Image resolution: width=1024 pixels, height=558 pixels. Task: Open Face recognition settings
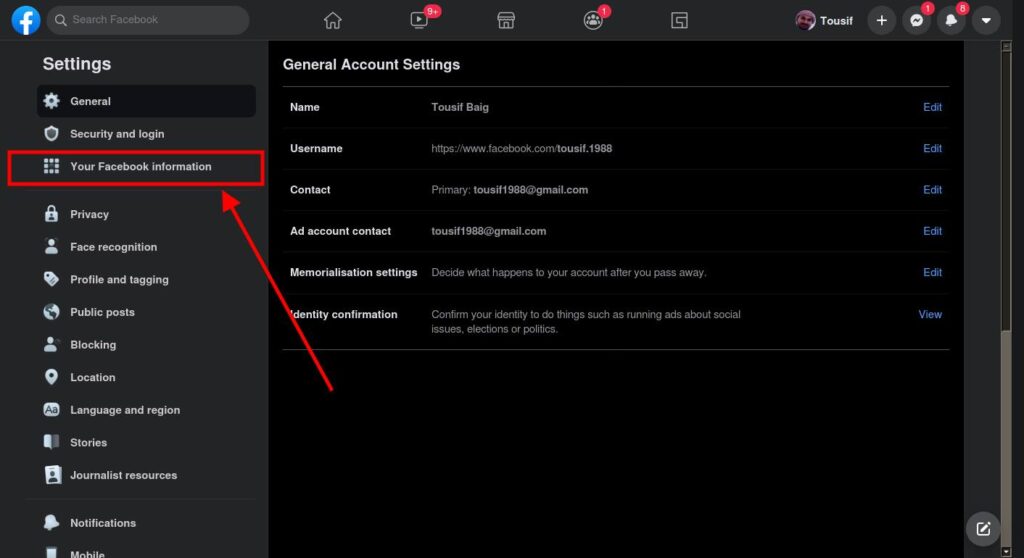(x=146, y=247)
